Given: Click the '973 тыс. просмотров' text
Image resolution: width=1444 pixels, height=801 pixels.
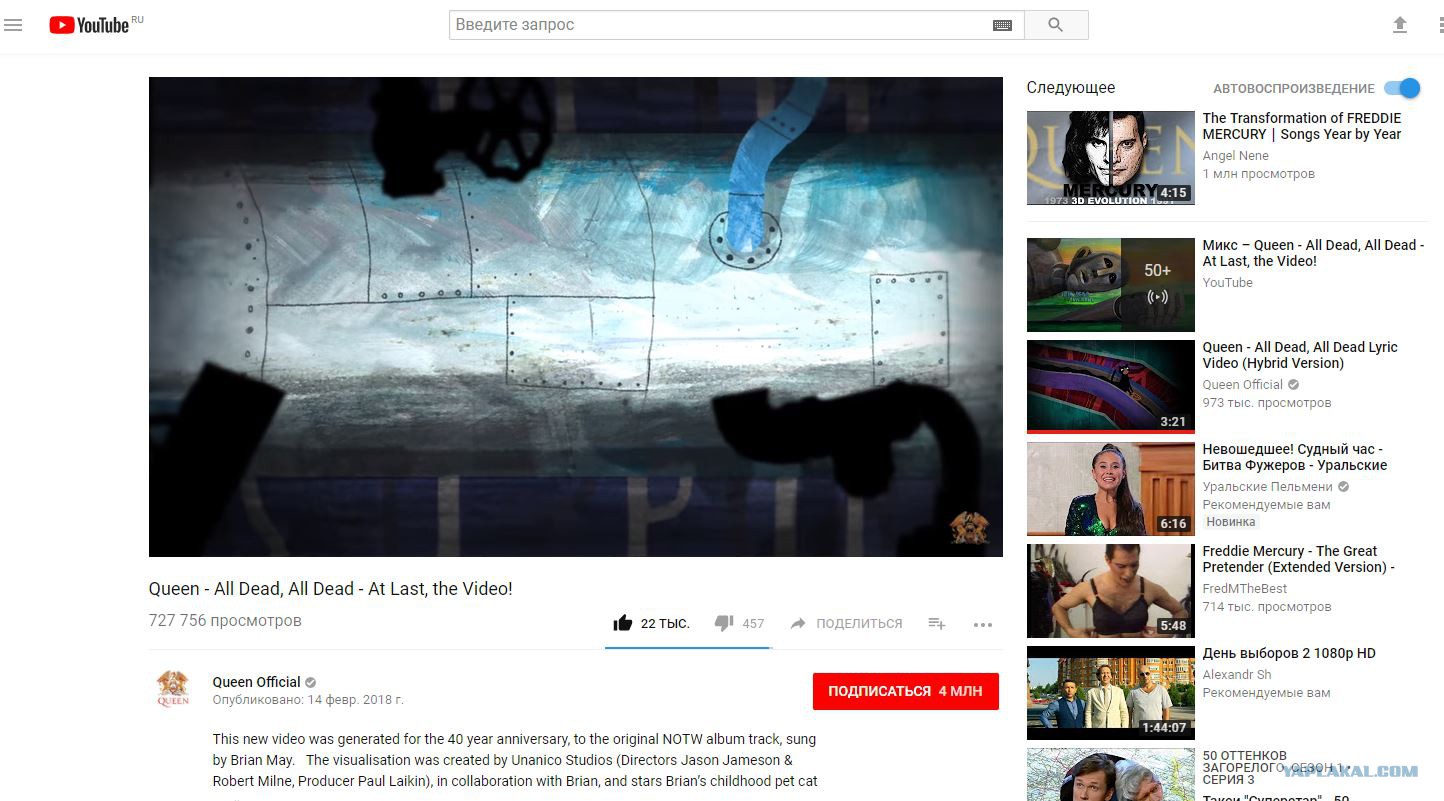Looking at the screenshot, I should coord(1267,403).
